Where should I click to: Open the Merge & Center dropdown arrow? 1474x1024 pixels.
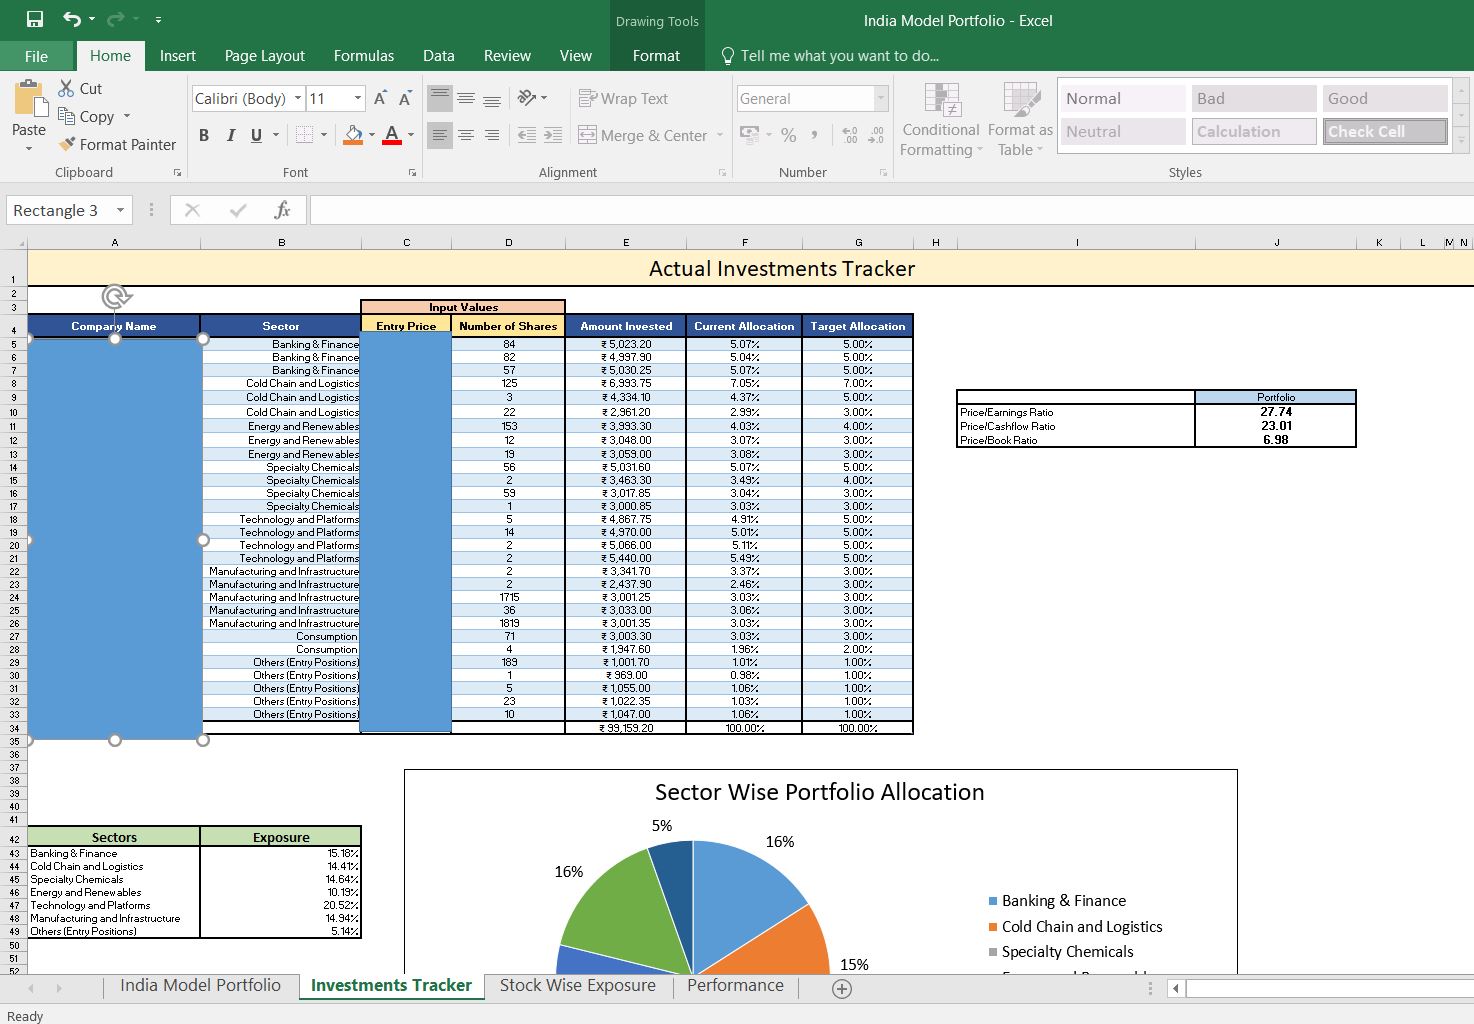[720, 135]
